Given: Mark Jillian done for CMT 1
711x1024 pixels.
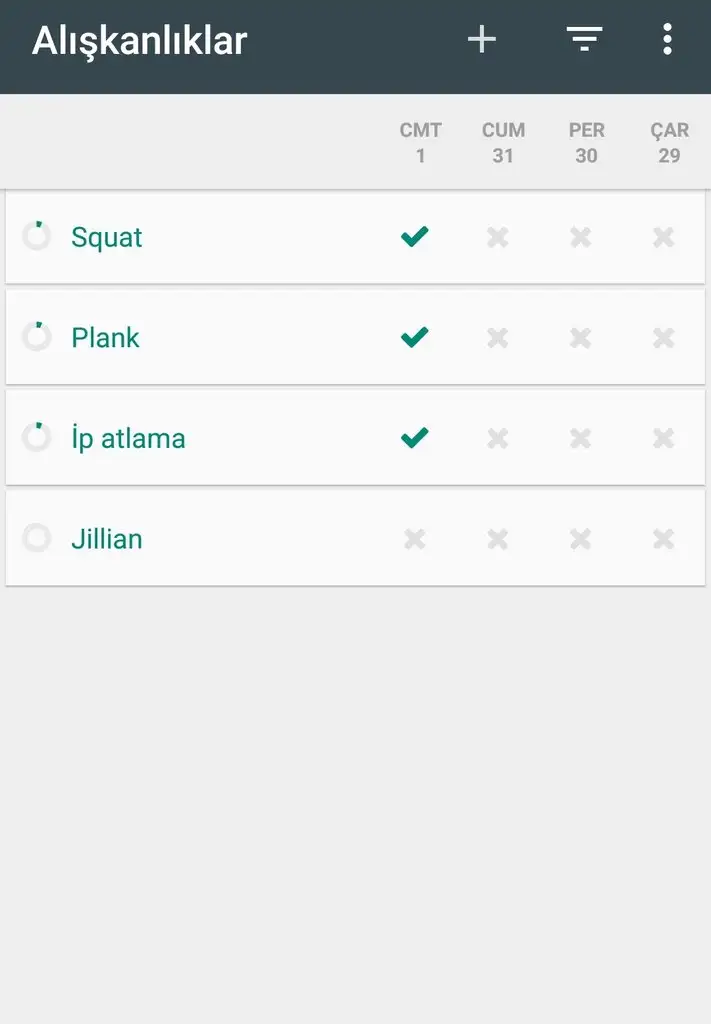Looking at the screenshot, I should click(415, 539).
